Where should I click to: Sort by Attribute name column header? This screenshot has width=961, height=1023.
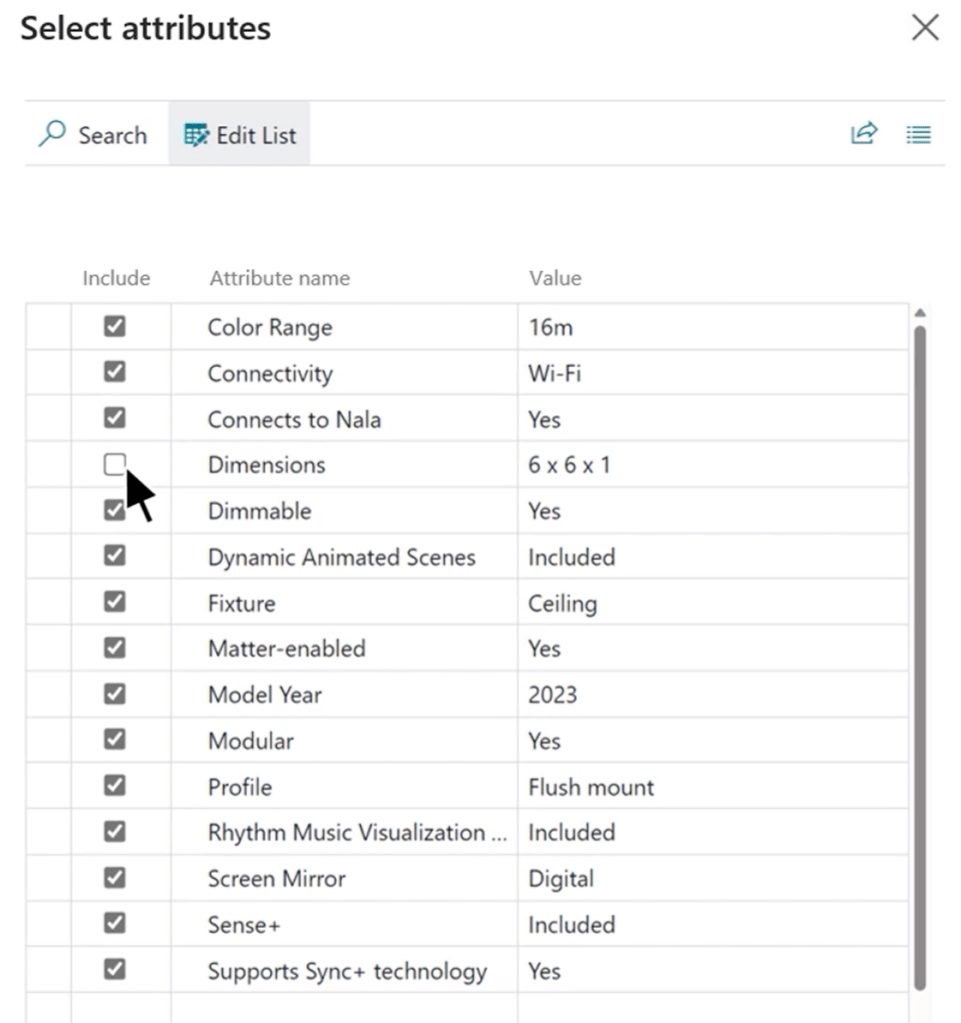coord(279,278)
